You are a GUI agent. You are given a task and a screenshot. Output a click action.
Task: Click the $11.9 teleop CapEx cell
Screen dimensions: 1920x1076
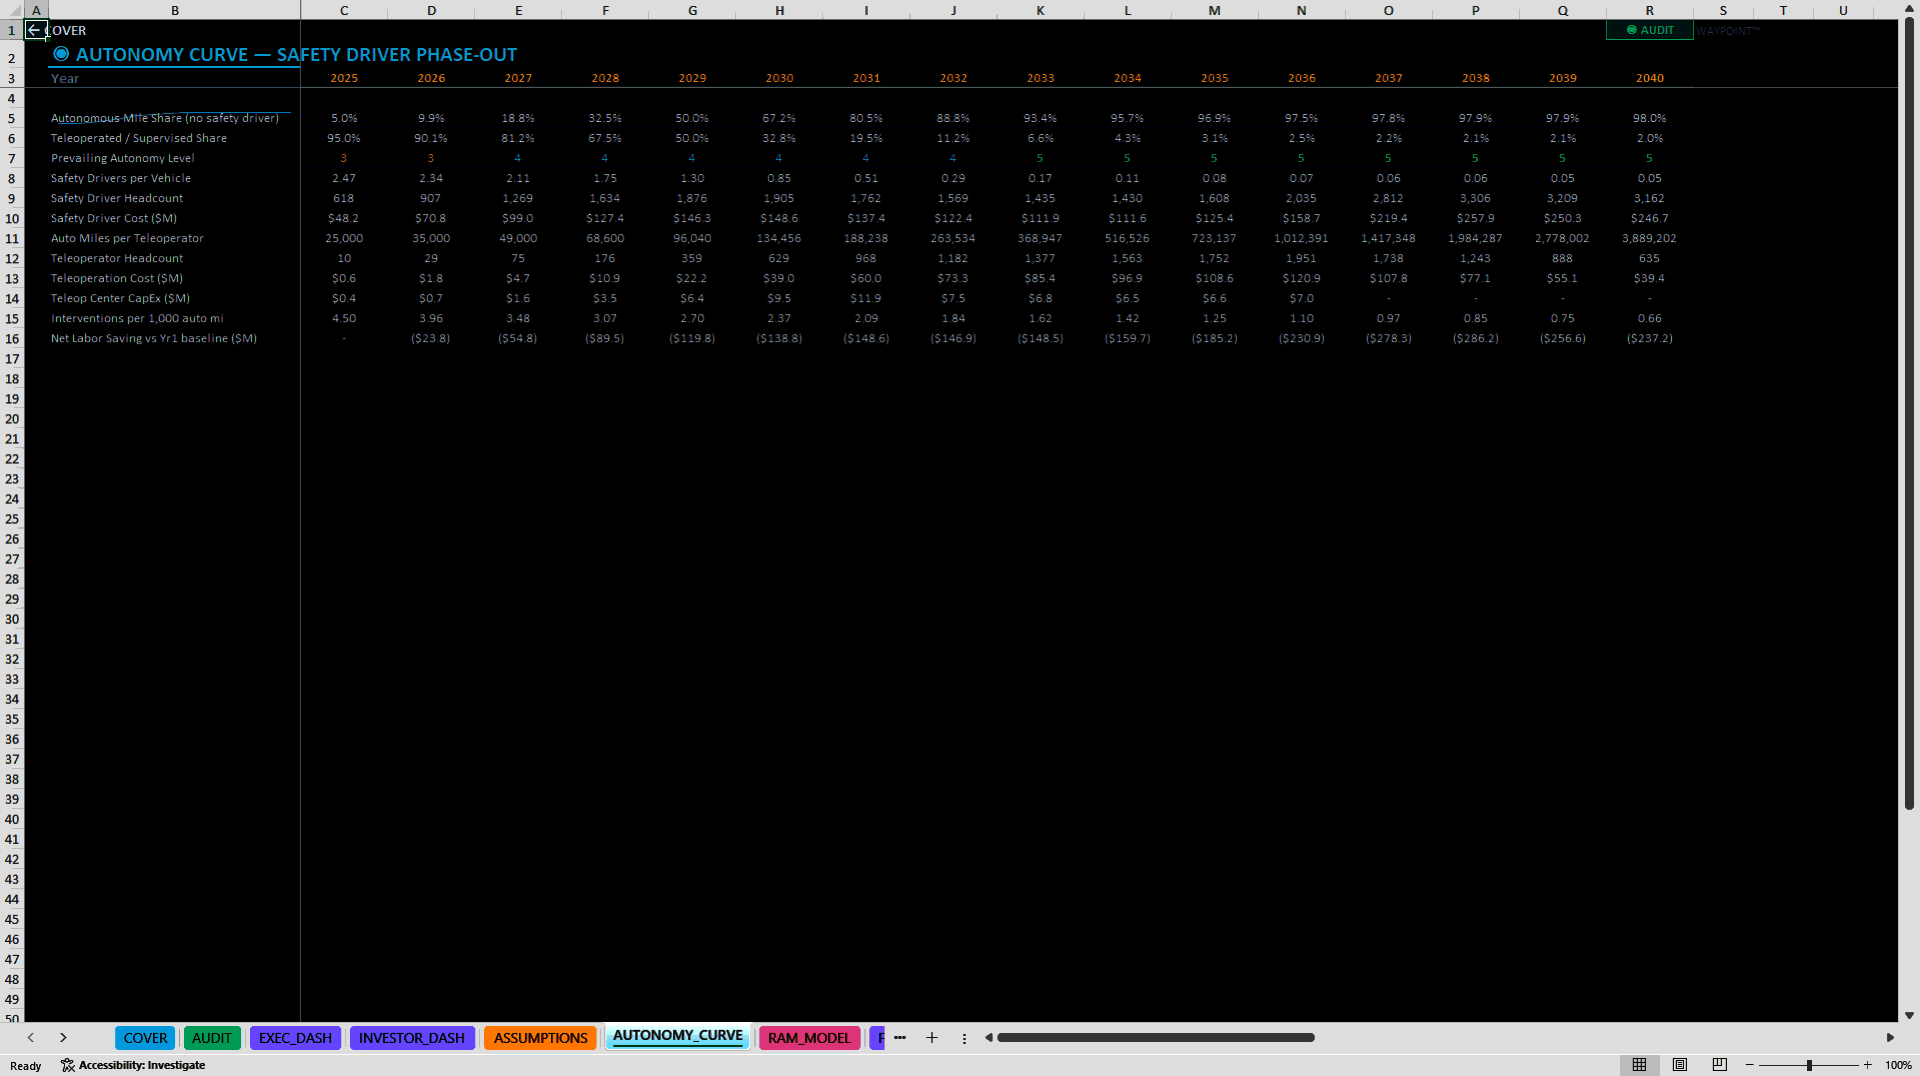point(866,298)
